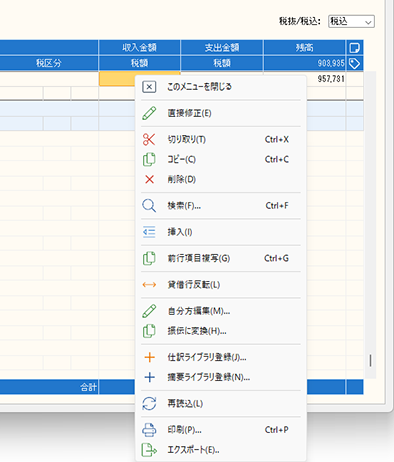Click the orange arrows 貸借行反転(L) icon

point(149,285)
